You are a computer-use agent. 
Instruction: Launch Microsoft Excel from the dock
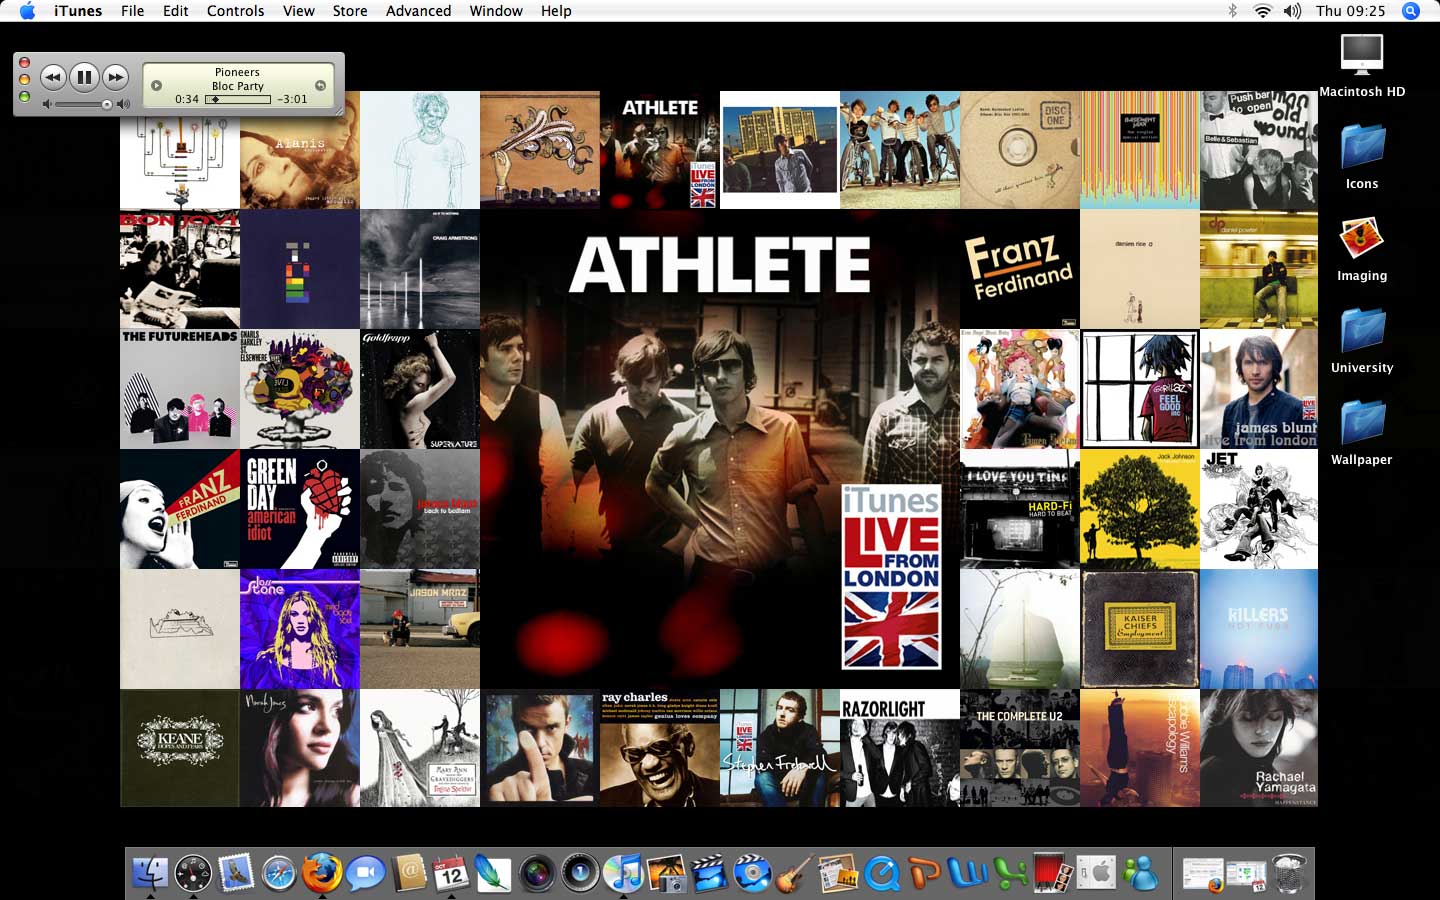(x=1011, y=873)
